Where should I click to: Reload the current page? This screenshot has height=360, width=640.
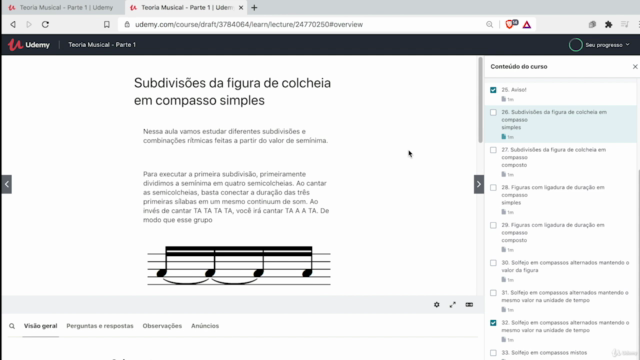[x=45, y=24]
